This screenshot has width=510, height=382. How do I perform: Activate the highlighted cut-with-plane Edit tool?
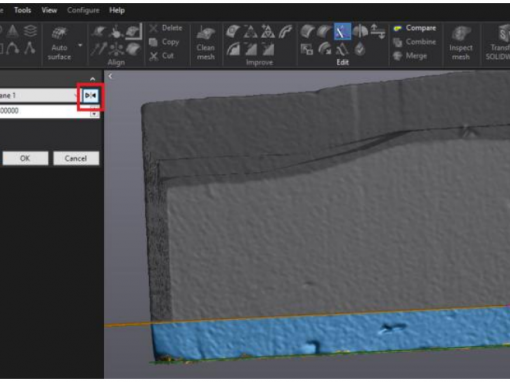coord(342,32)
